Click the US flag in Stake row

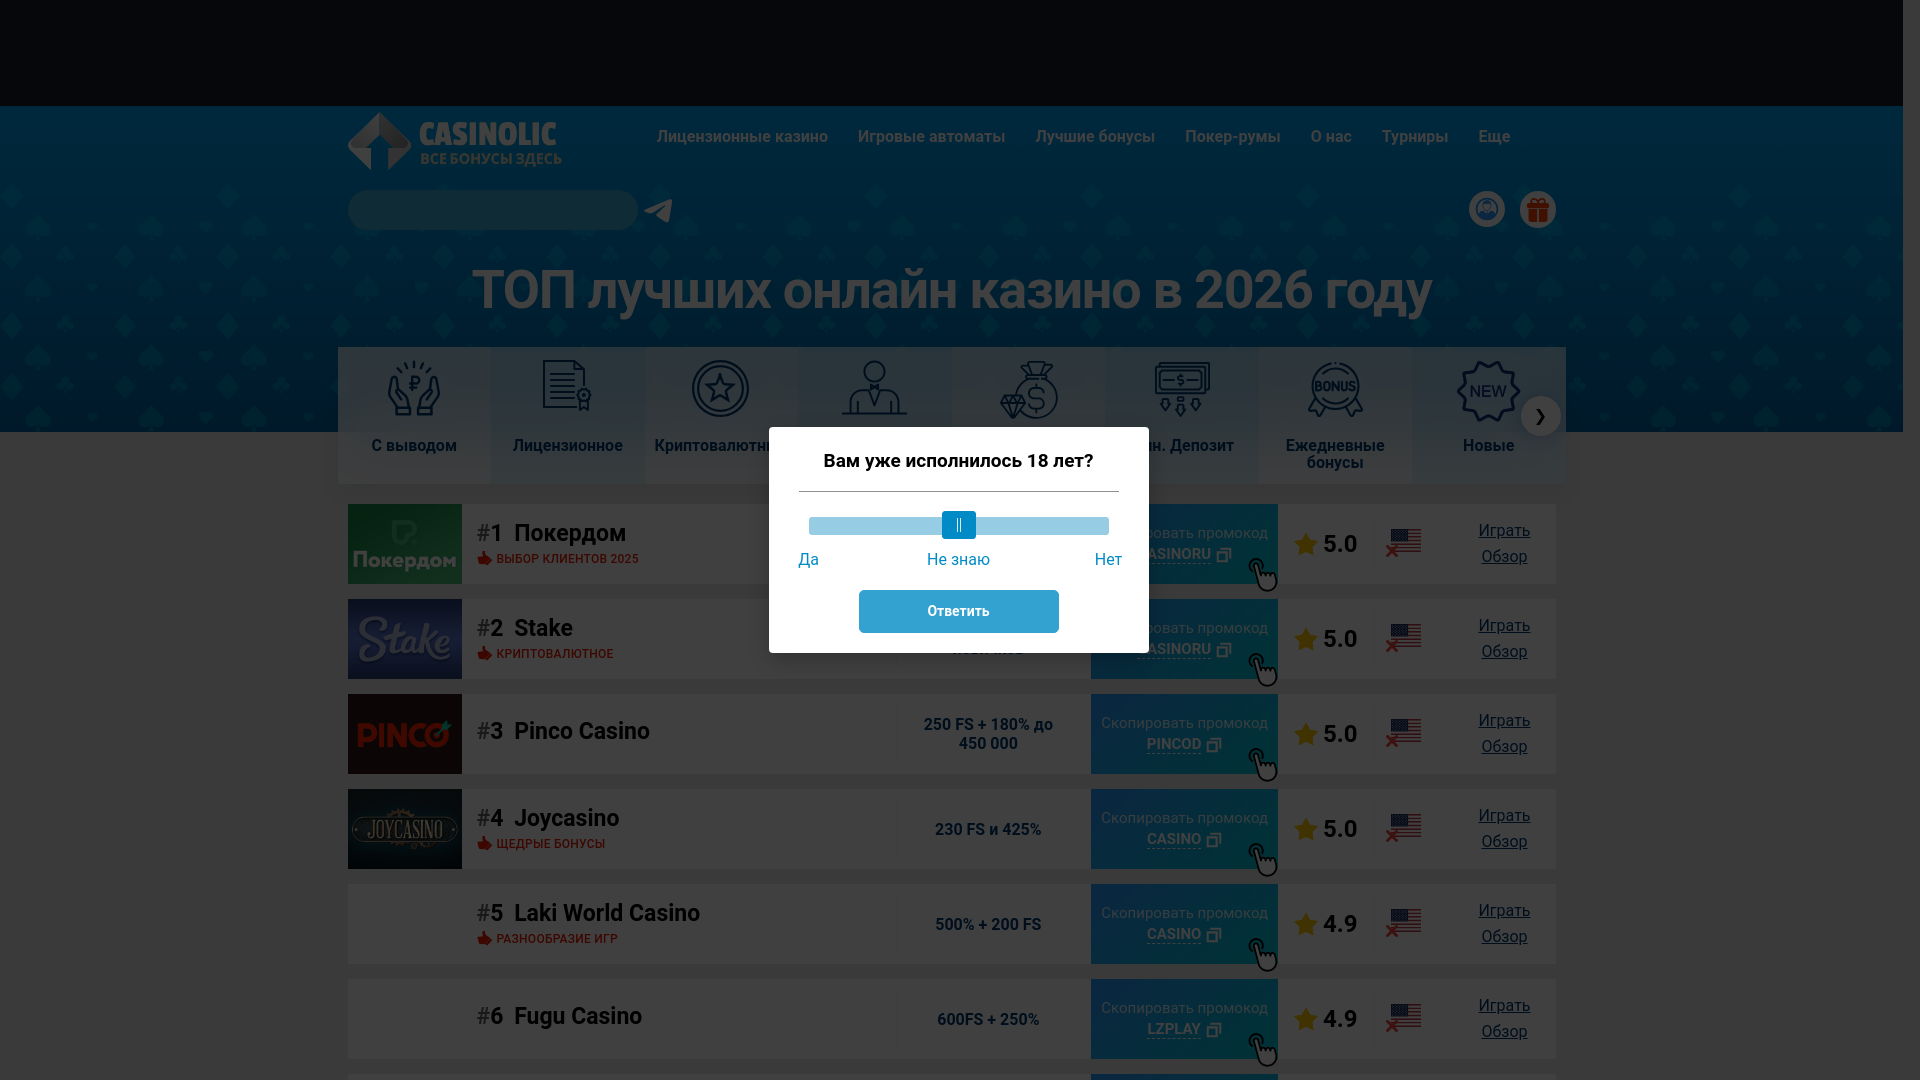(1404, 637)
